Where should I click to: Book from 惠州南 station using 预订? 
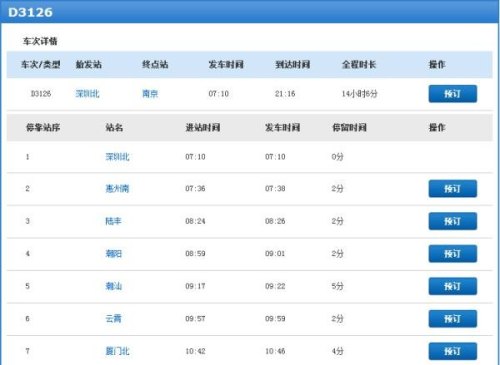click(453, 189)
